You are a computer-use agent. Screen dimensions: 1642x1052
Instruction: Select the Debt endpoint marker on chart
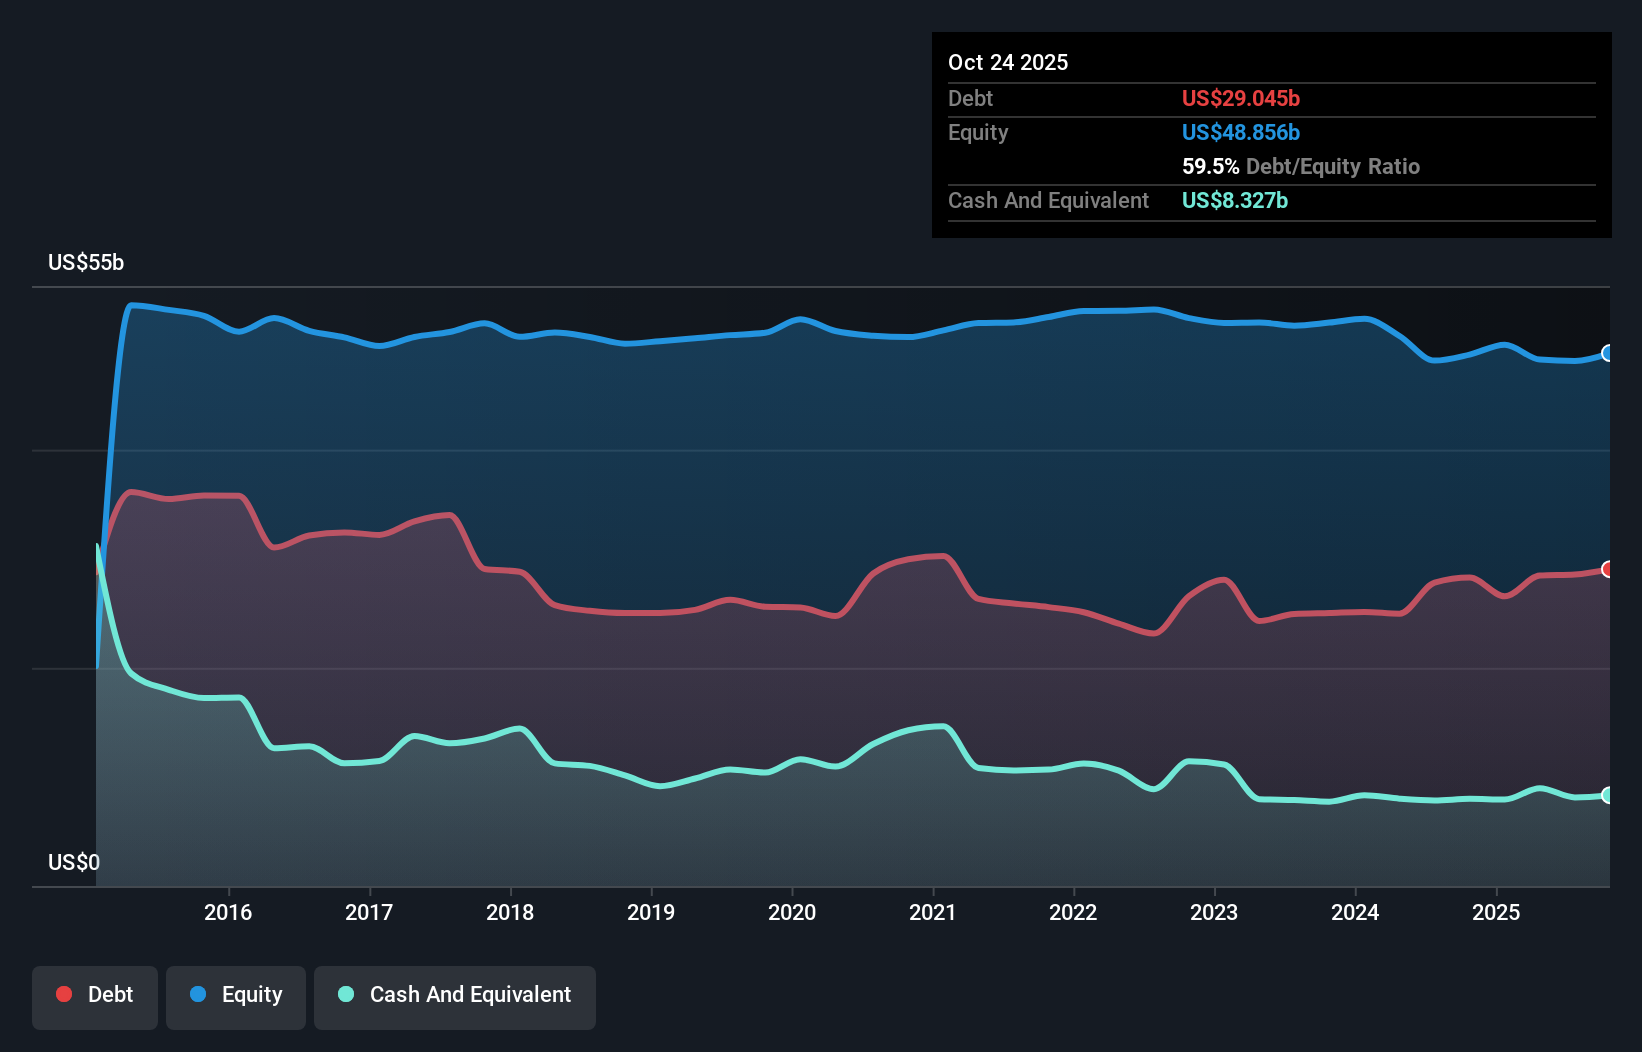(x=1608, y=569)
